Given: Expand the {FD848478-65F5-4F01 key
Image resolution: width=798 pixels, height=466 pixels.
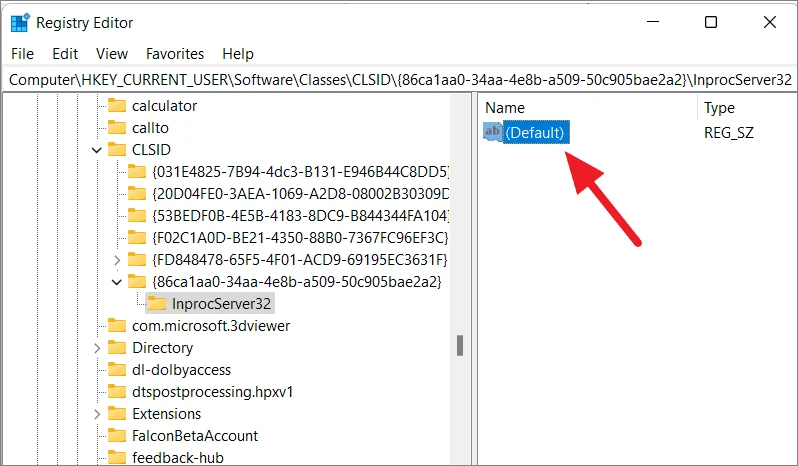Looking at the screenshot, I should [117, 260].
